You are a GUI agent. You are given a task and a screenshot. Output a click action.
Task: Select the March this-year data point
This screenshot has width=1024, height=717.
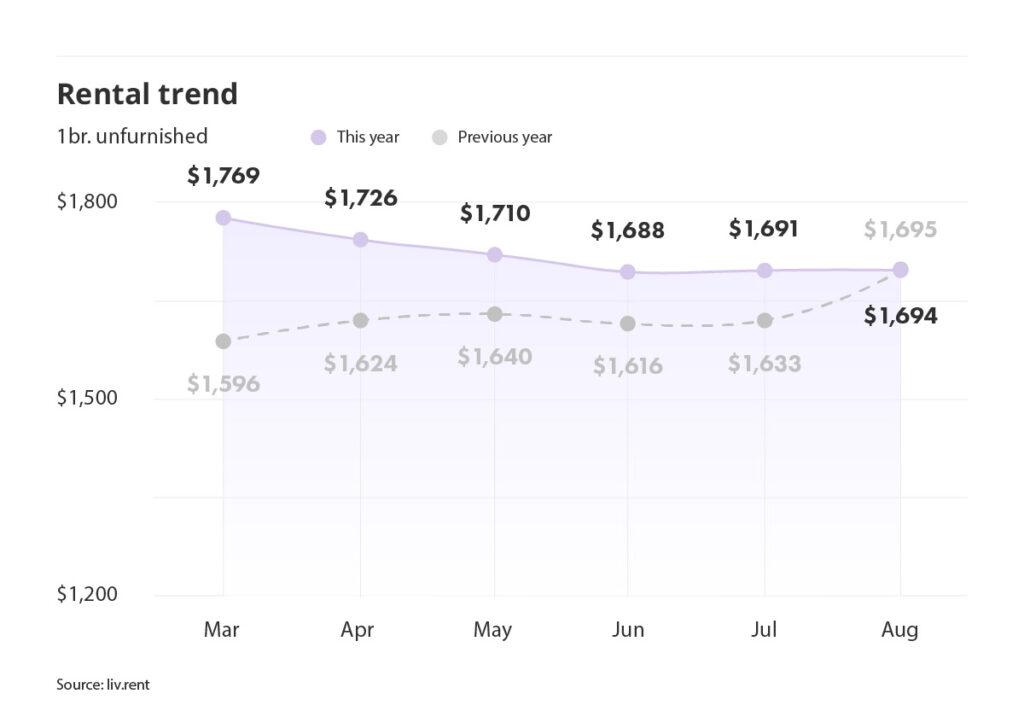tap(223, 218)
